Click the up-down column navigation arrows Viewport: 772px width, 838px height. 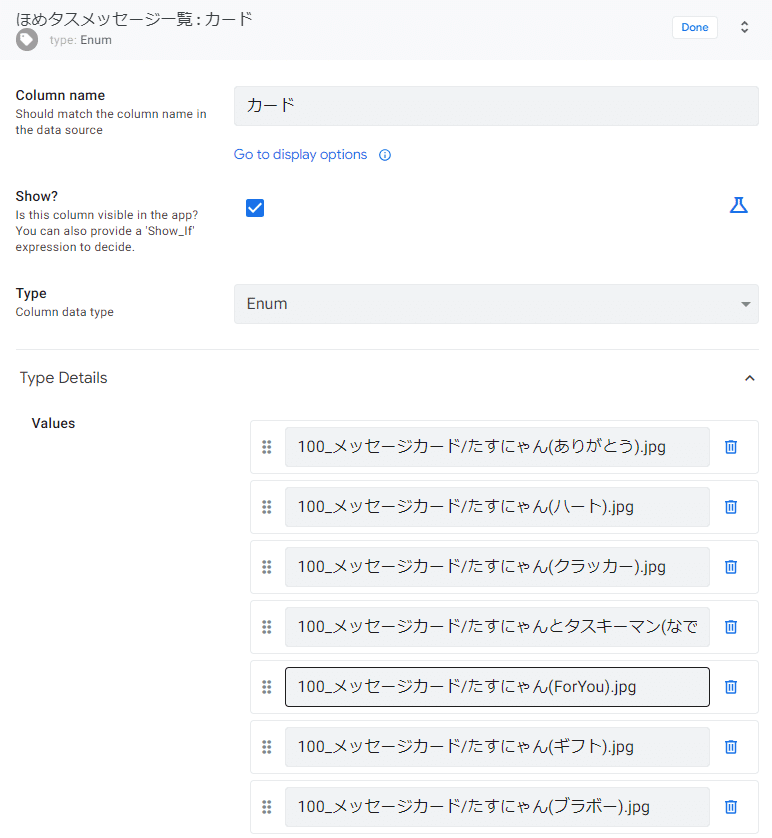pos(744,27)
